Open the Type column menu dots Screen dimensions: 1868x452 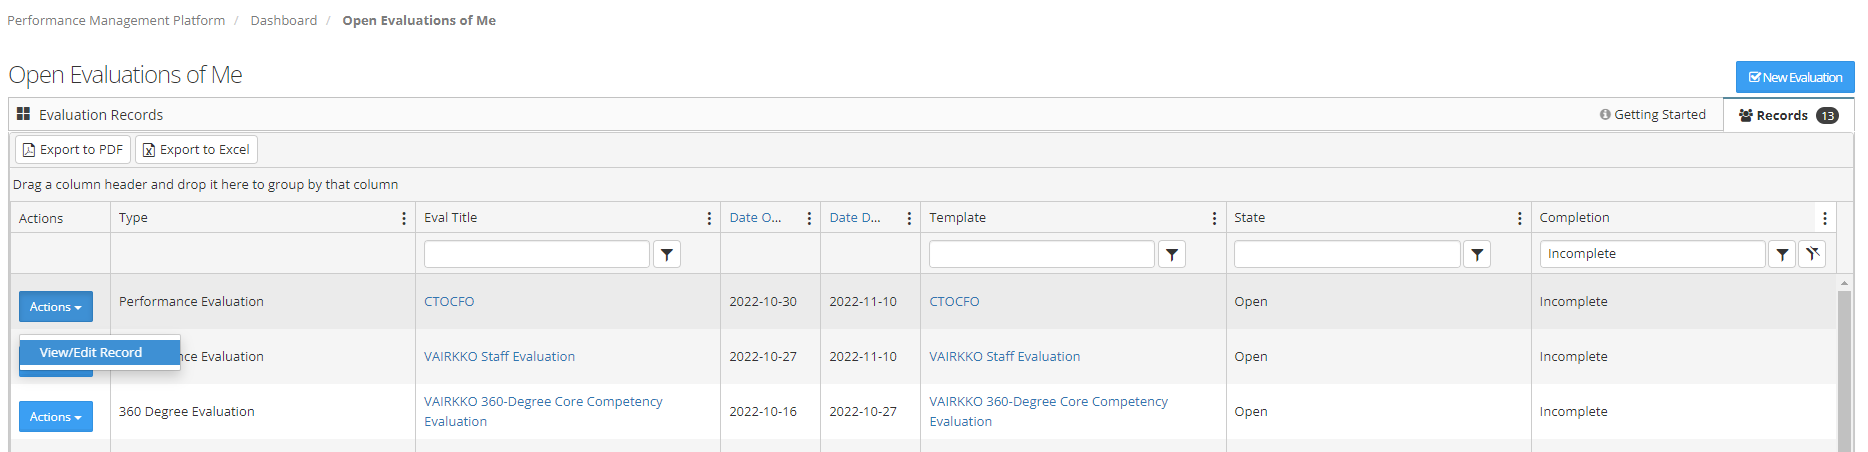click(x=404, y=218)
